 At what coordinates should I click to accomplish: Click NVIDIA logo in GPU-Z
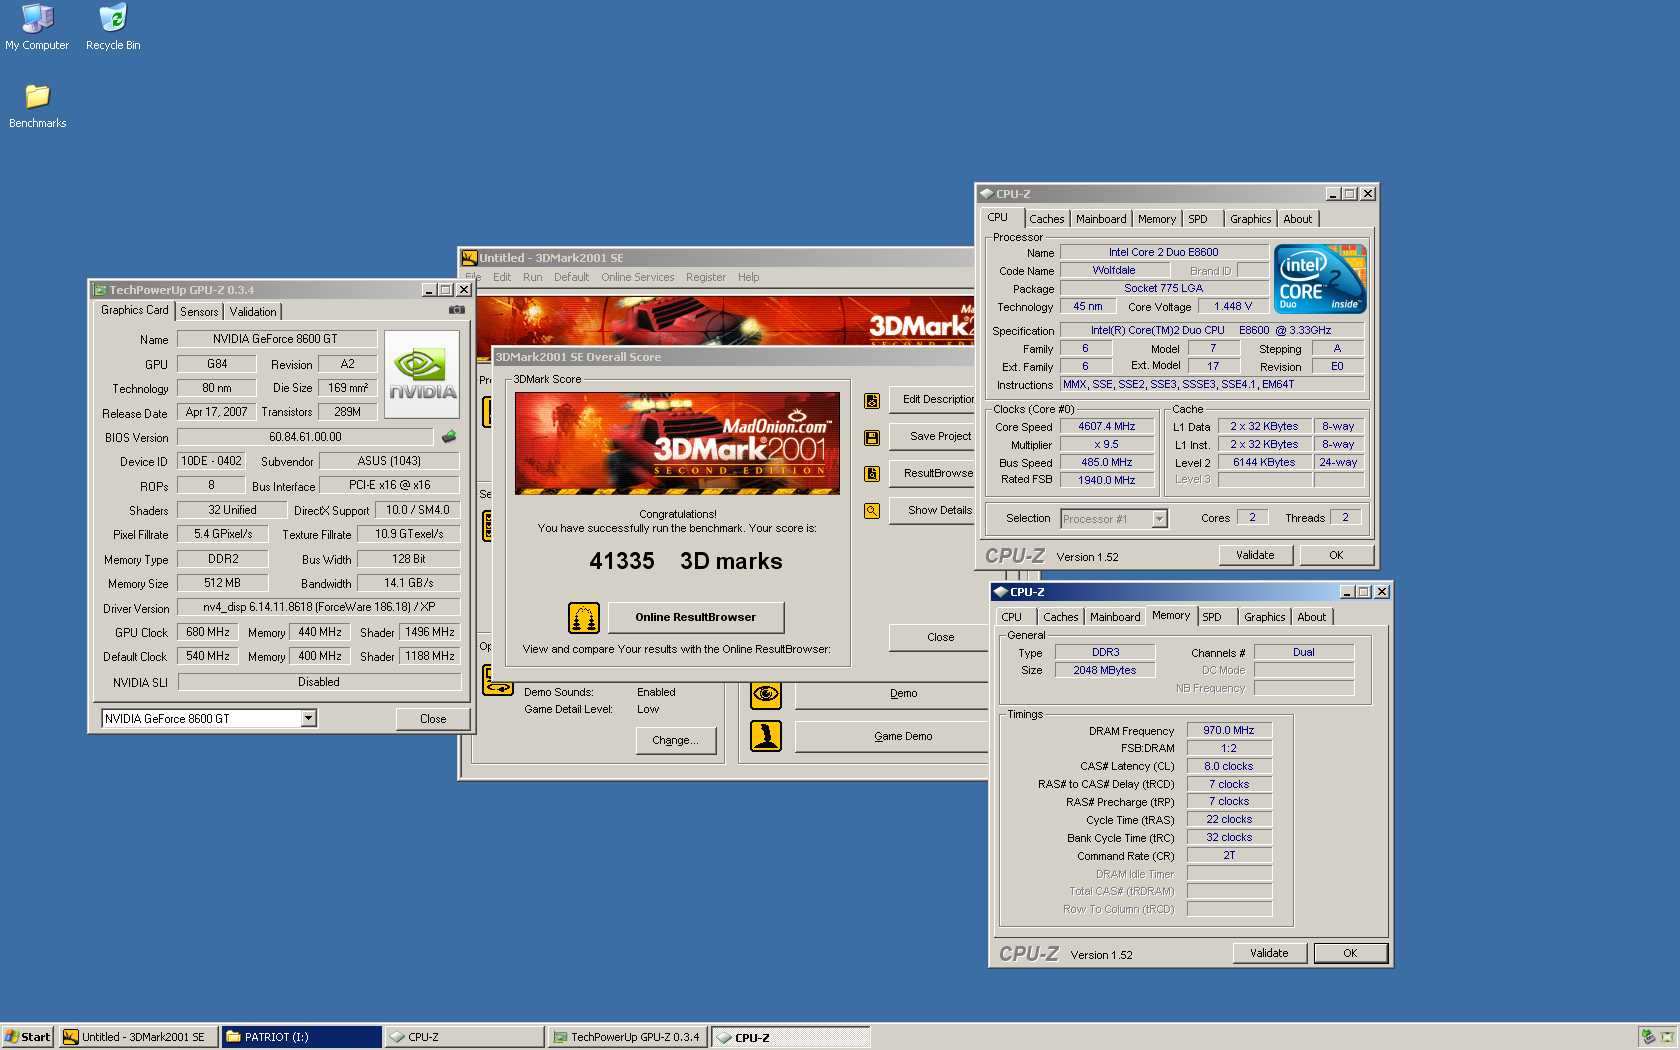pyautogui.click(x=422, y=374)
